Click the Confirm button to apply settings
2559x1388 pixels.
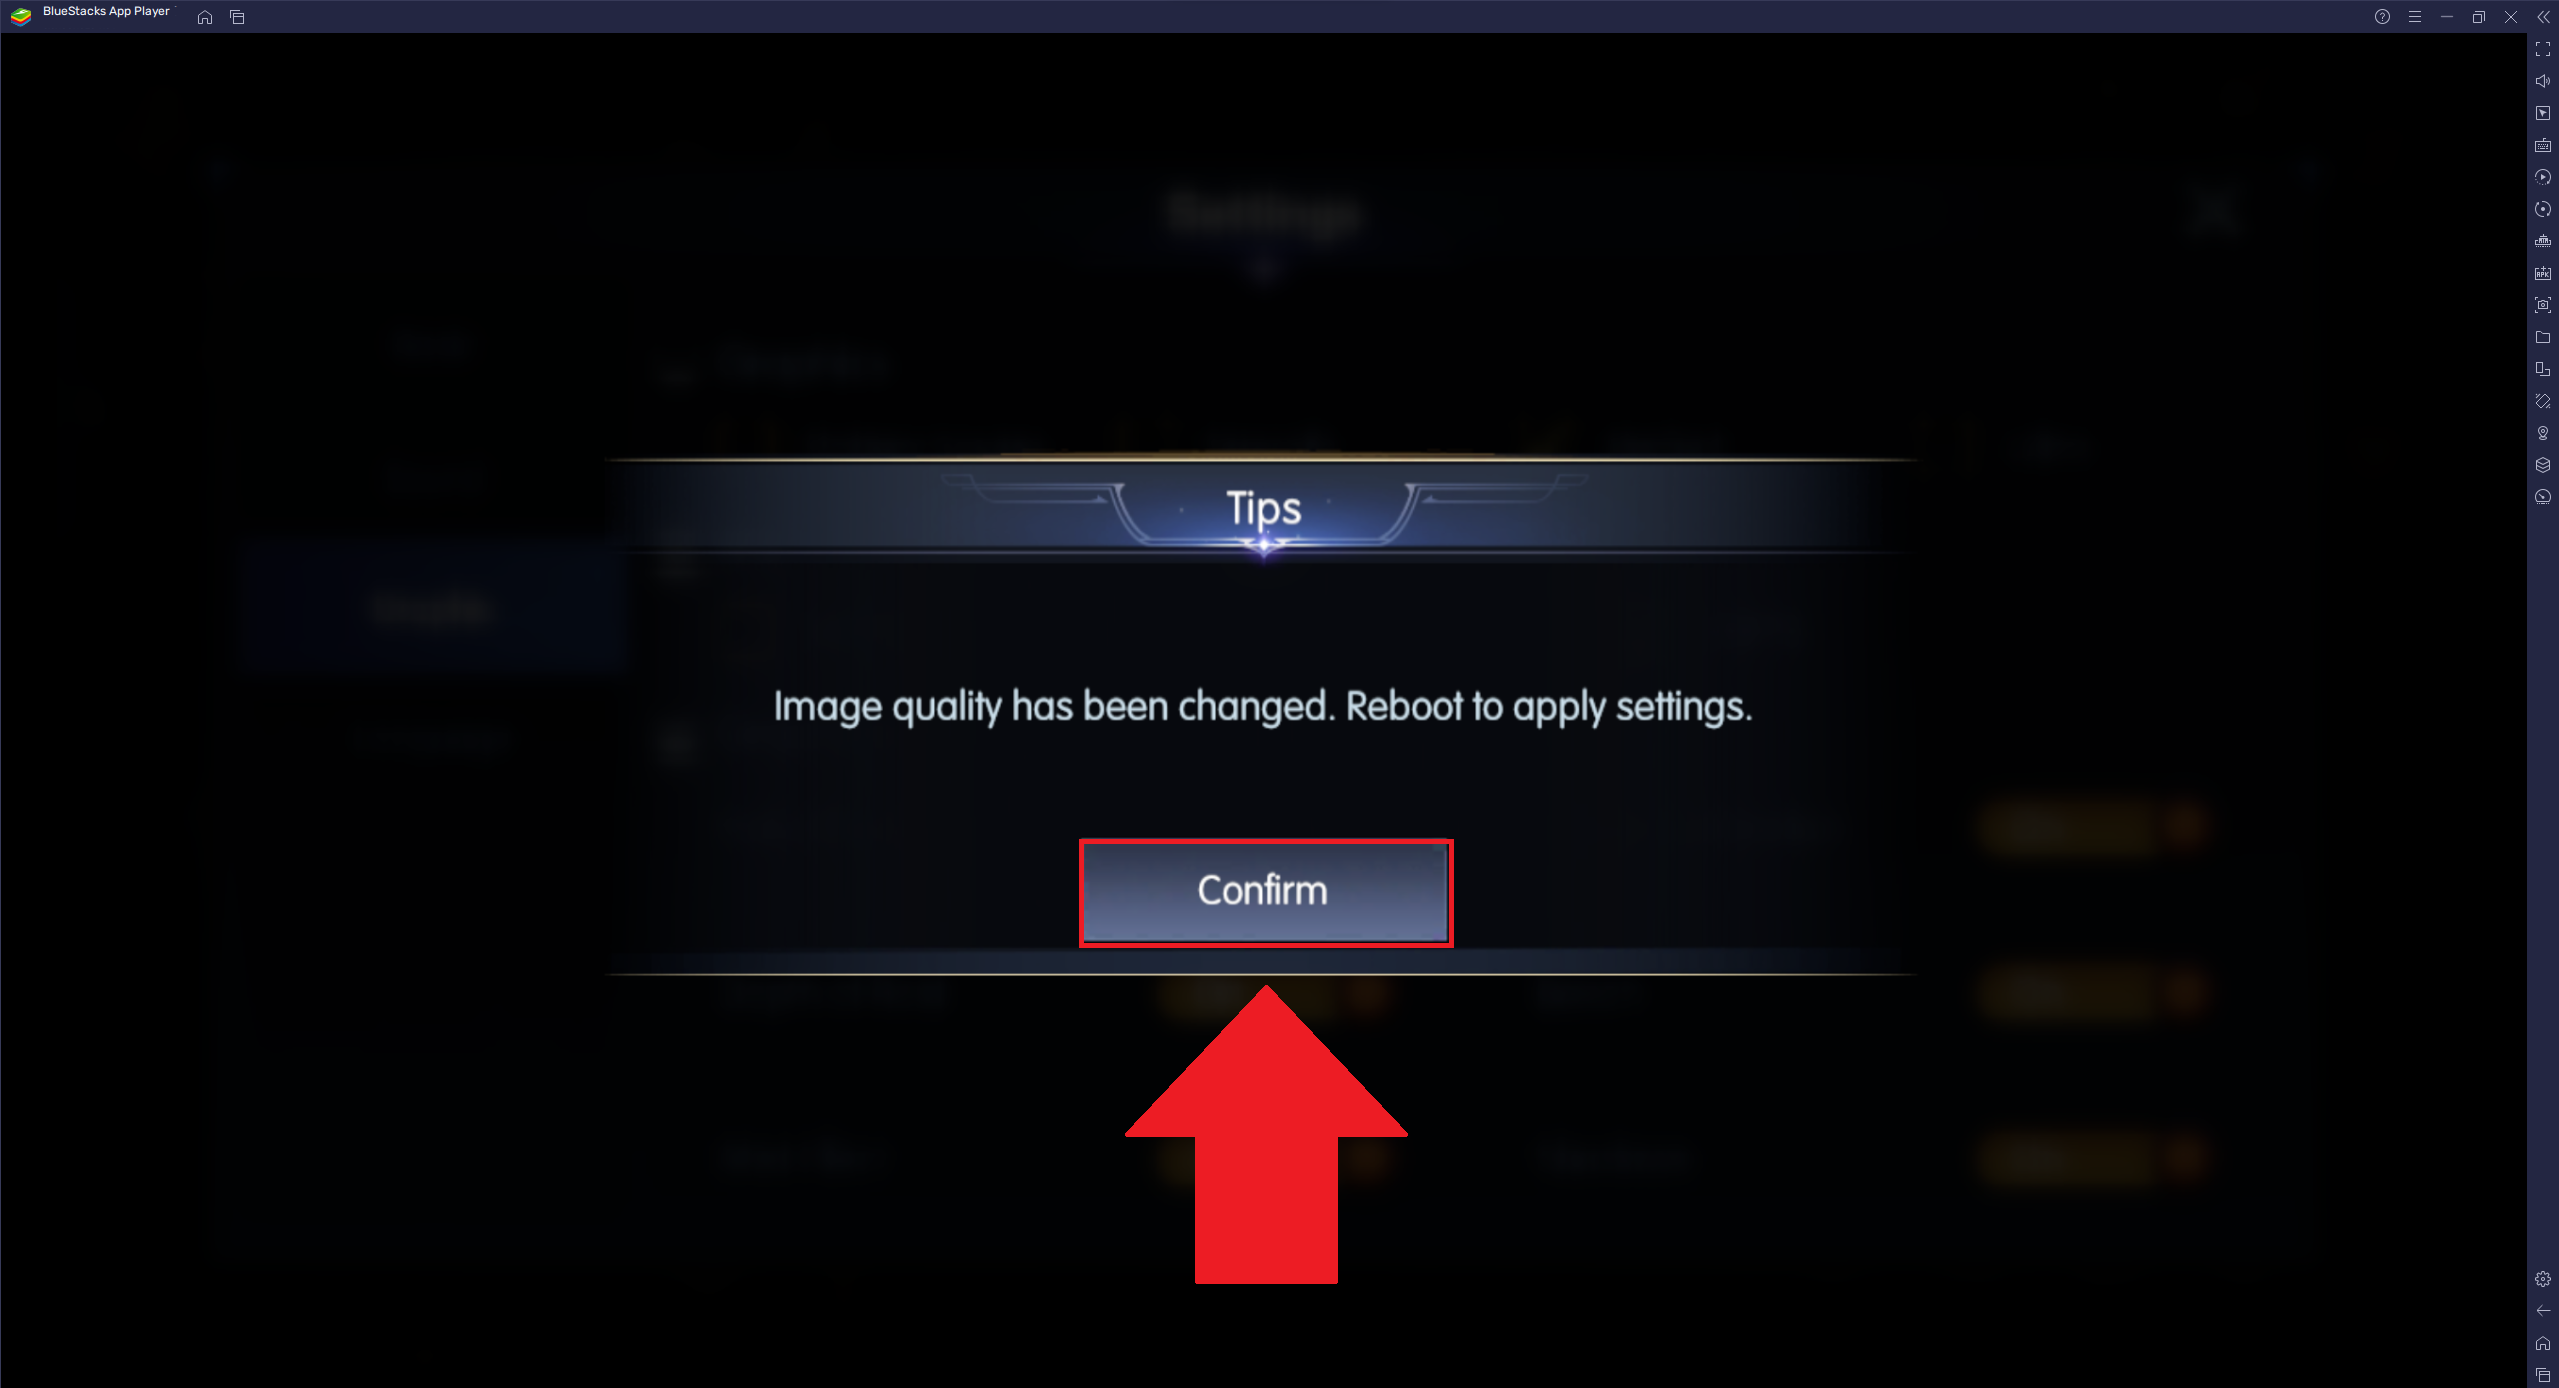coord(1265,889)
